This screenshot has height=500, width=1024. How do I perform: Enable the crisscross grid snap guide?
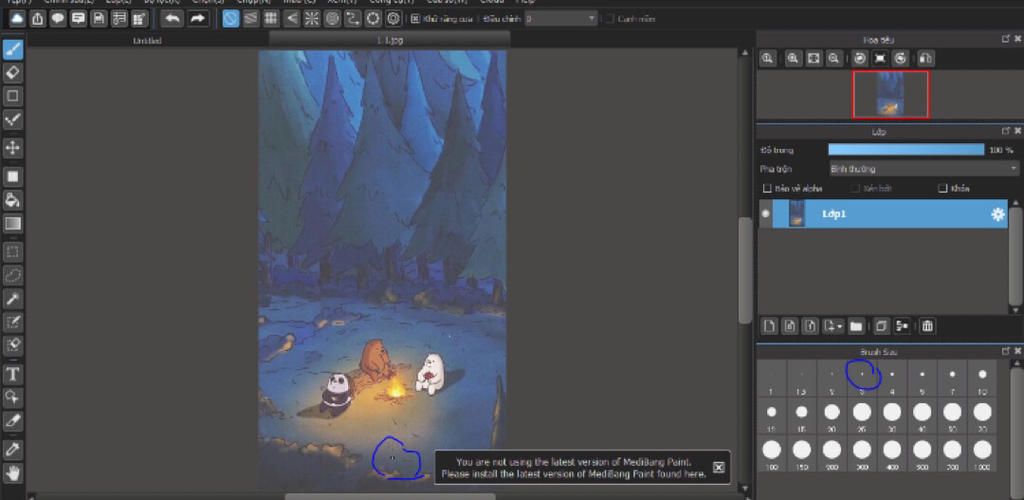pyautogui.click(x=271, y=19)
